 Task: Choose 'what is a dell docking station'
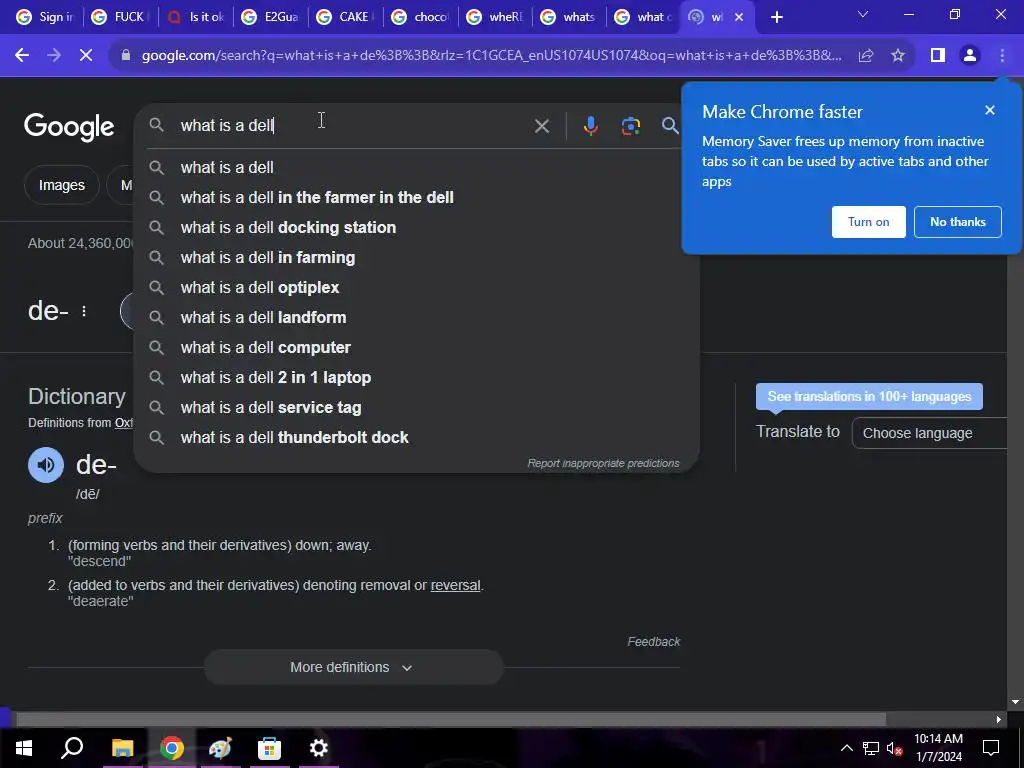[x=416, y=228]
